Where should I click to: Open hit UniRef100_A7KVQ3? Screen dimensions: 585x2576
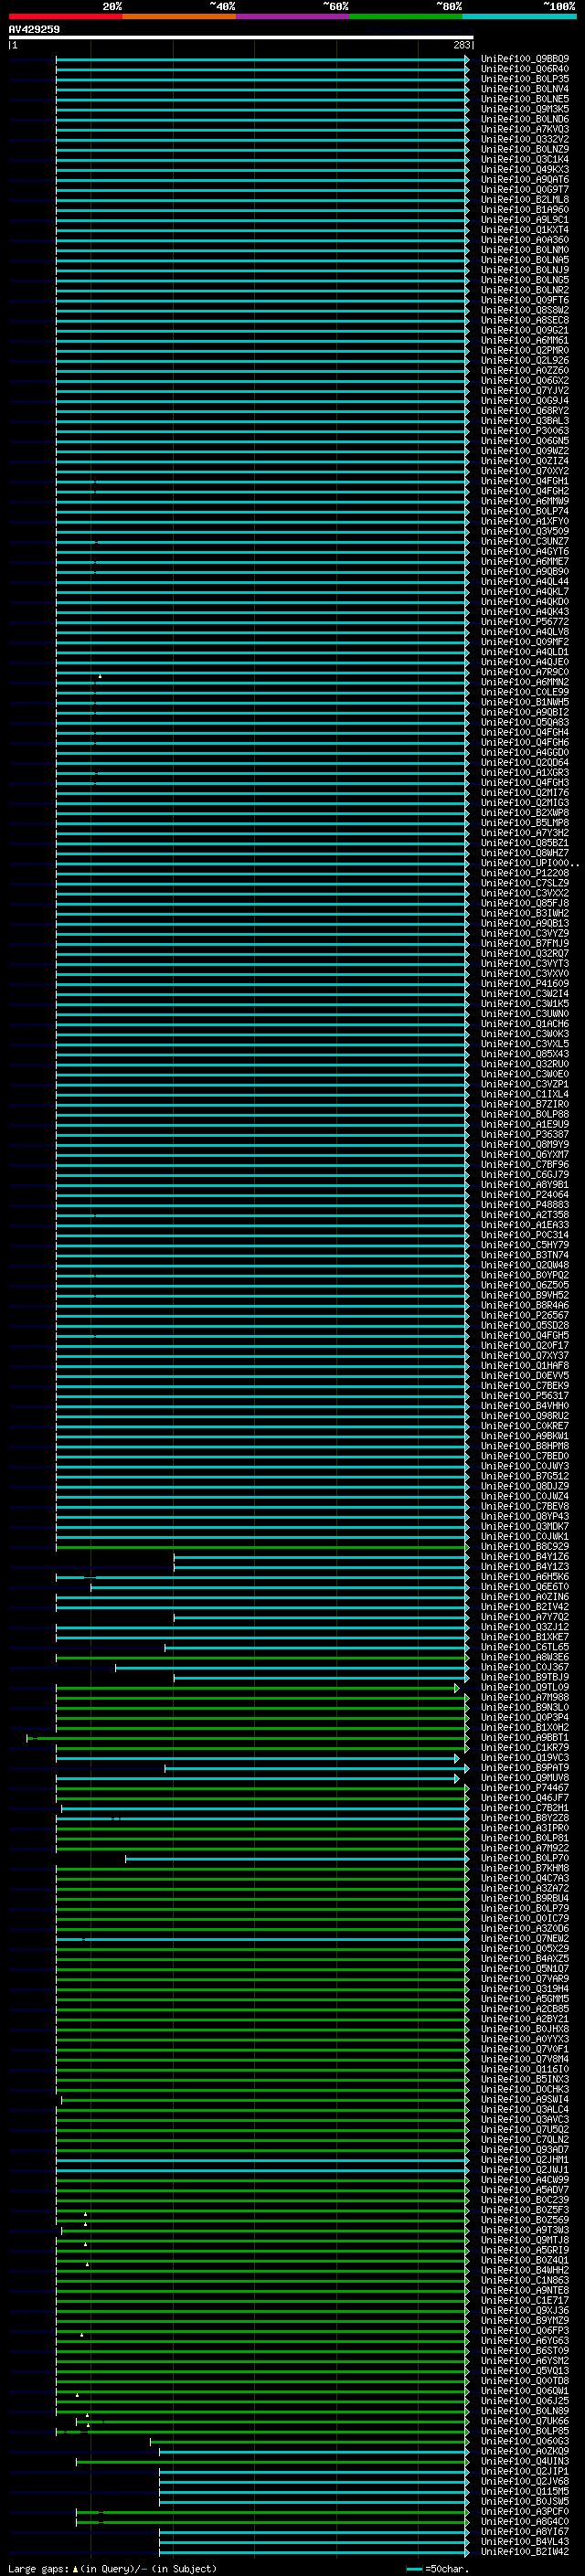pyautogui.click(x=524, y=129)
